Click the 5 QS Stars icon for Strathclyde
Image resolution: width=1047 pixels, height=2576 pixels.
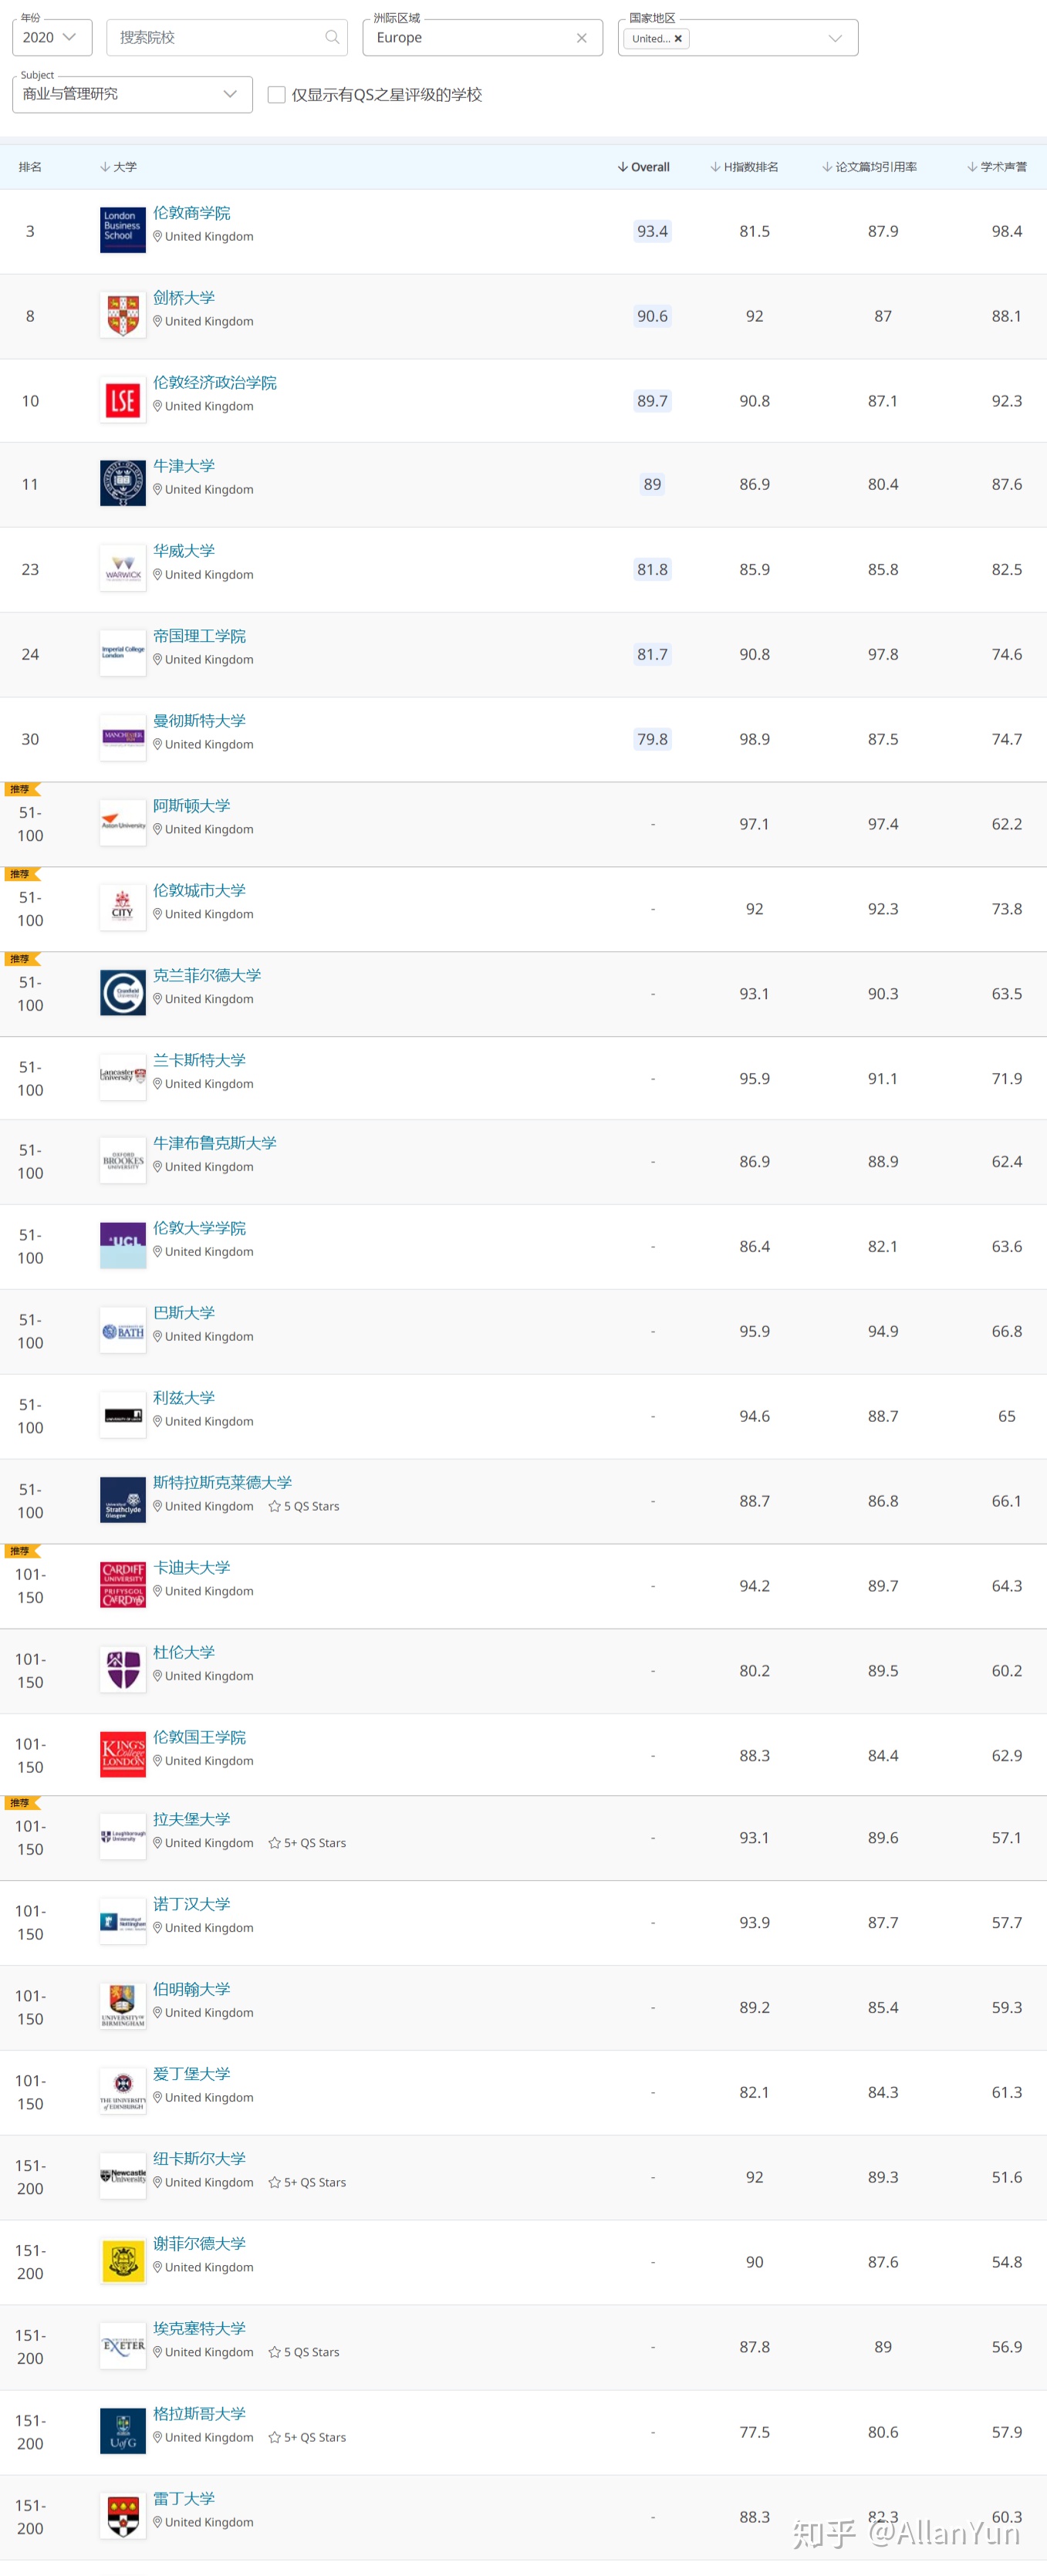(x=274, y=1506)
